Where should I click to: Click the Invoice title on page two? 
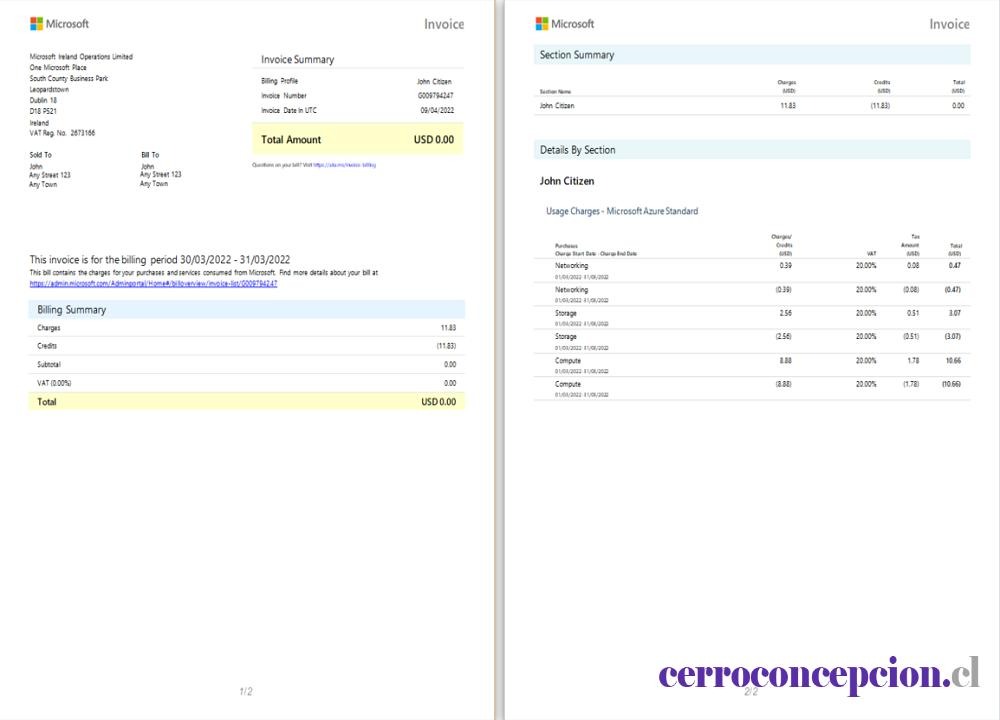pyautogui.click(x=949, y=24)
